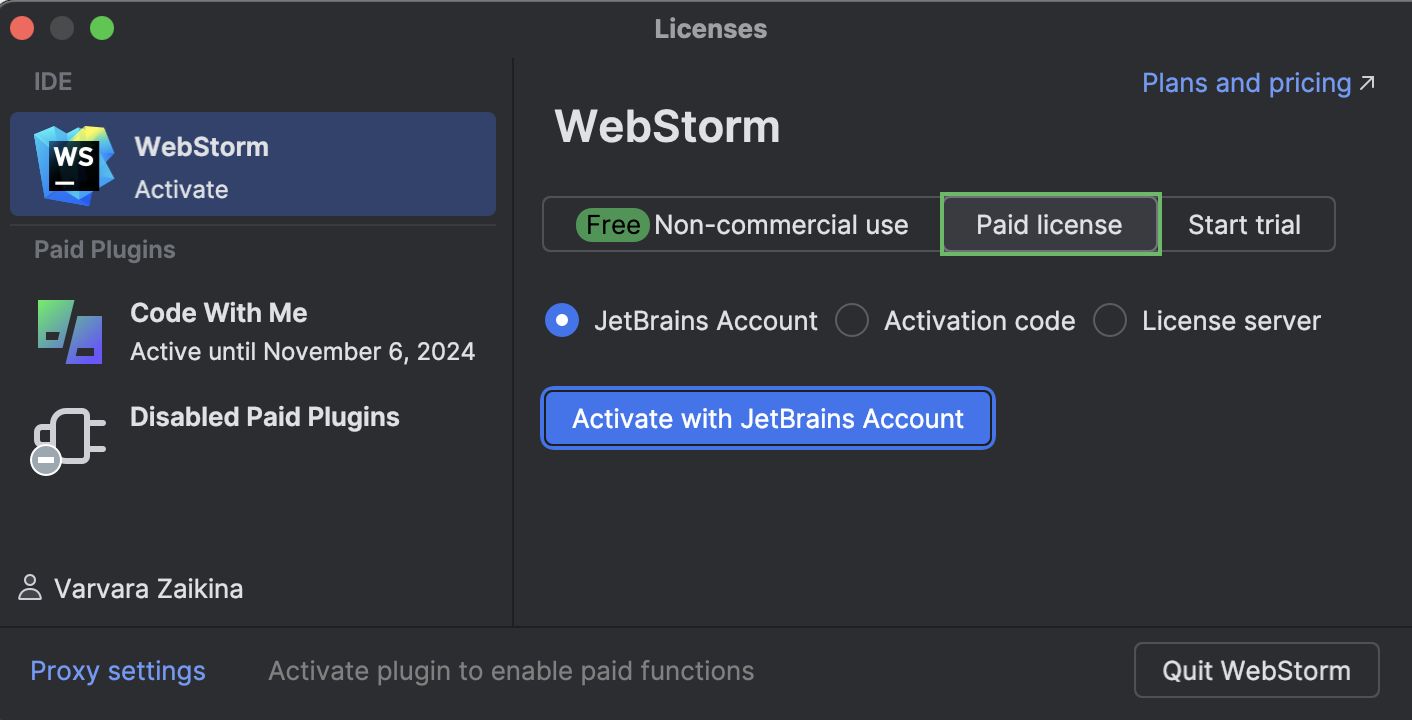
Task: Switch to the Paid license tab
Action: pos(1050,224)
